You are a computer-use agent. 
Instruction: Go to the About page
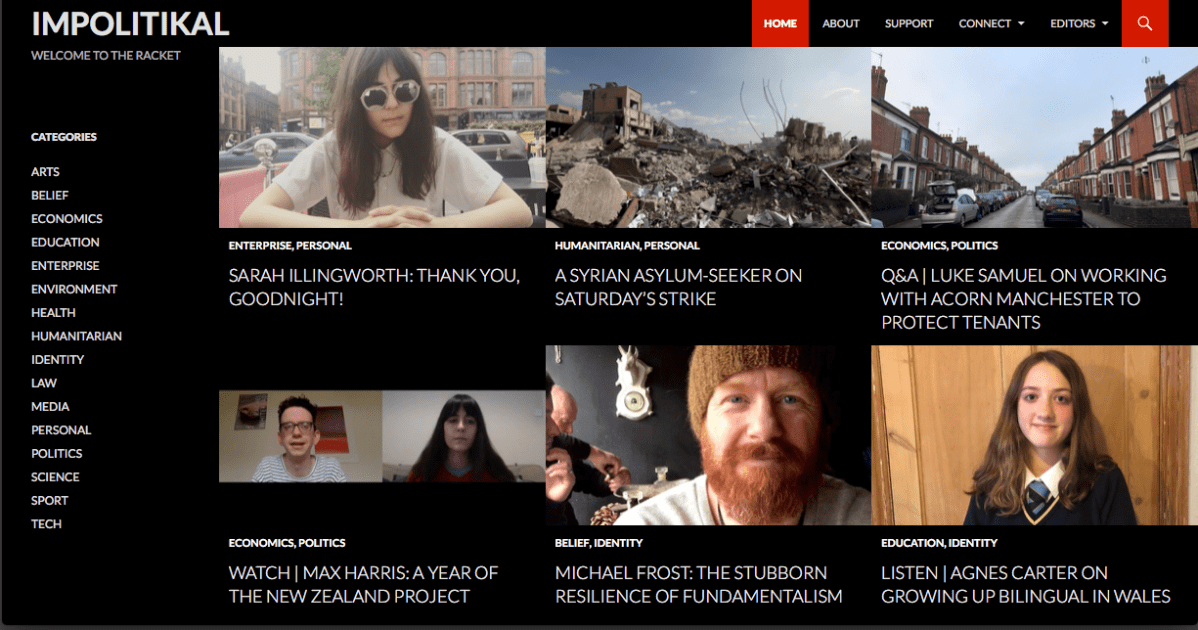coord(840,24)
